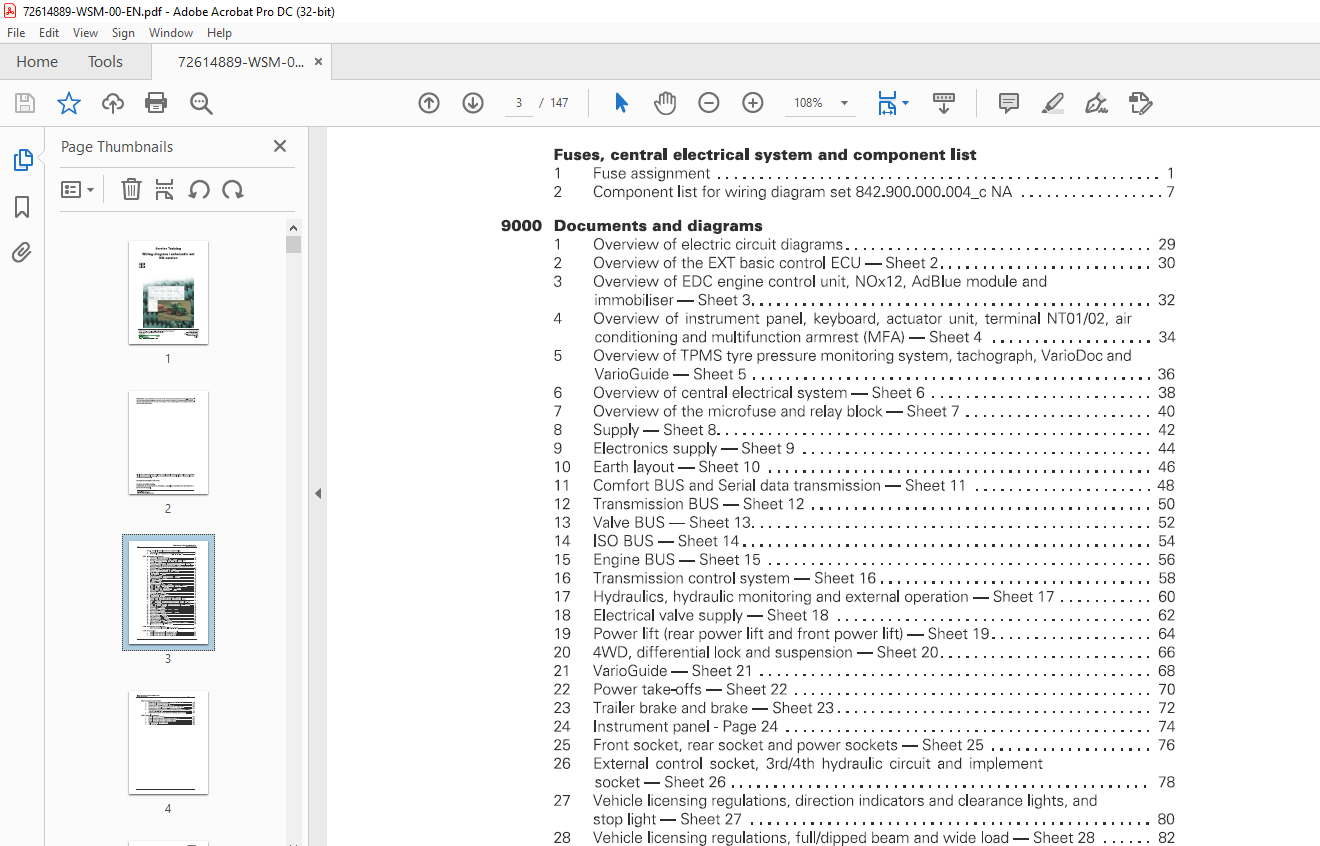Open the Page Thumbnails panel icon
The image size is (1320, 846).
coord(22,160)
